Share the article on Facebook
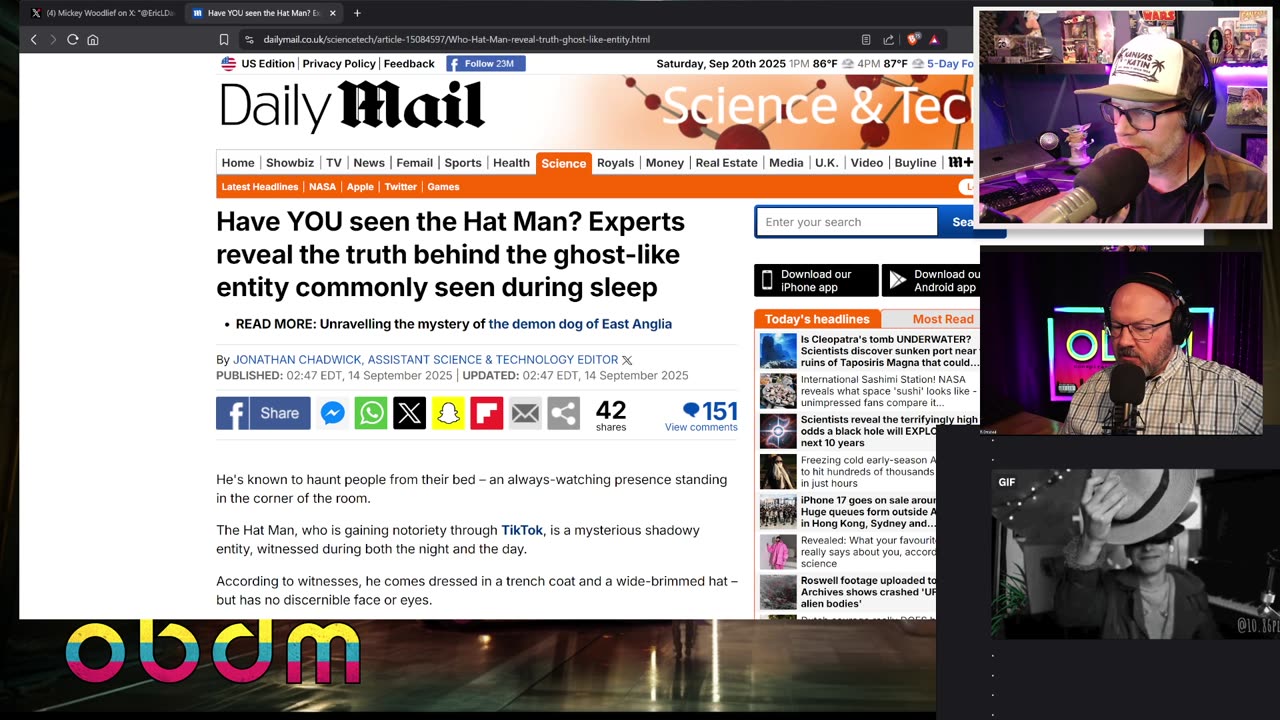The image size is (1280, 720). click(x=263, y=413)
